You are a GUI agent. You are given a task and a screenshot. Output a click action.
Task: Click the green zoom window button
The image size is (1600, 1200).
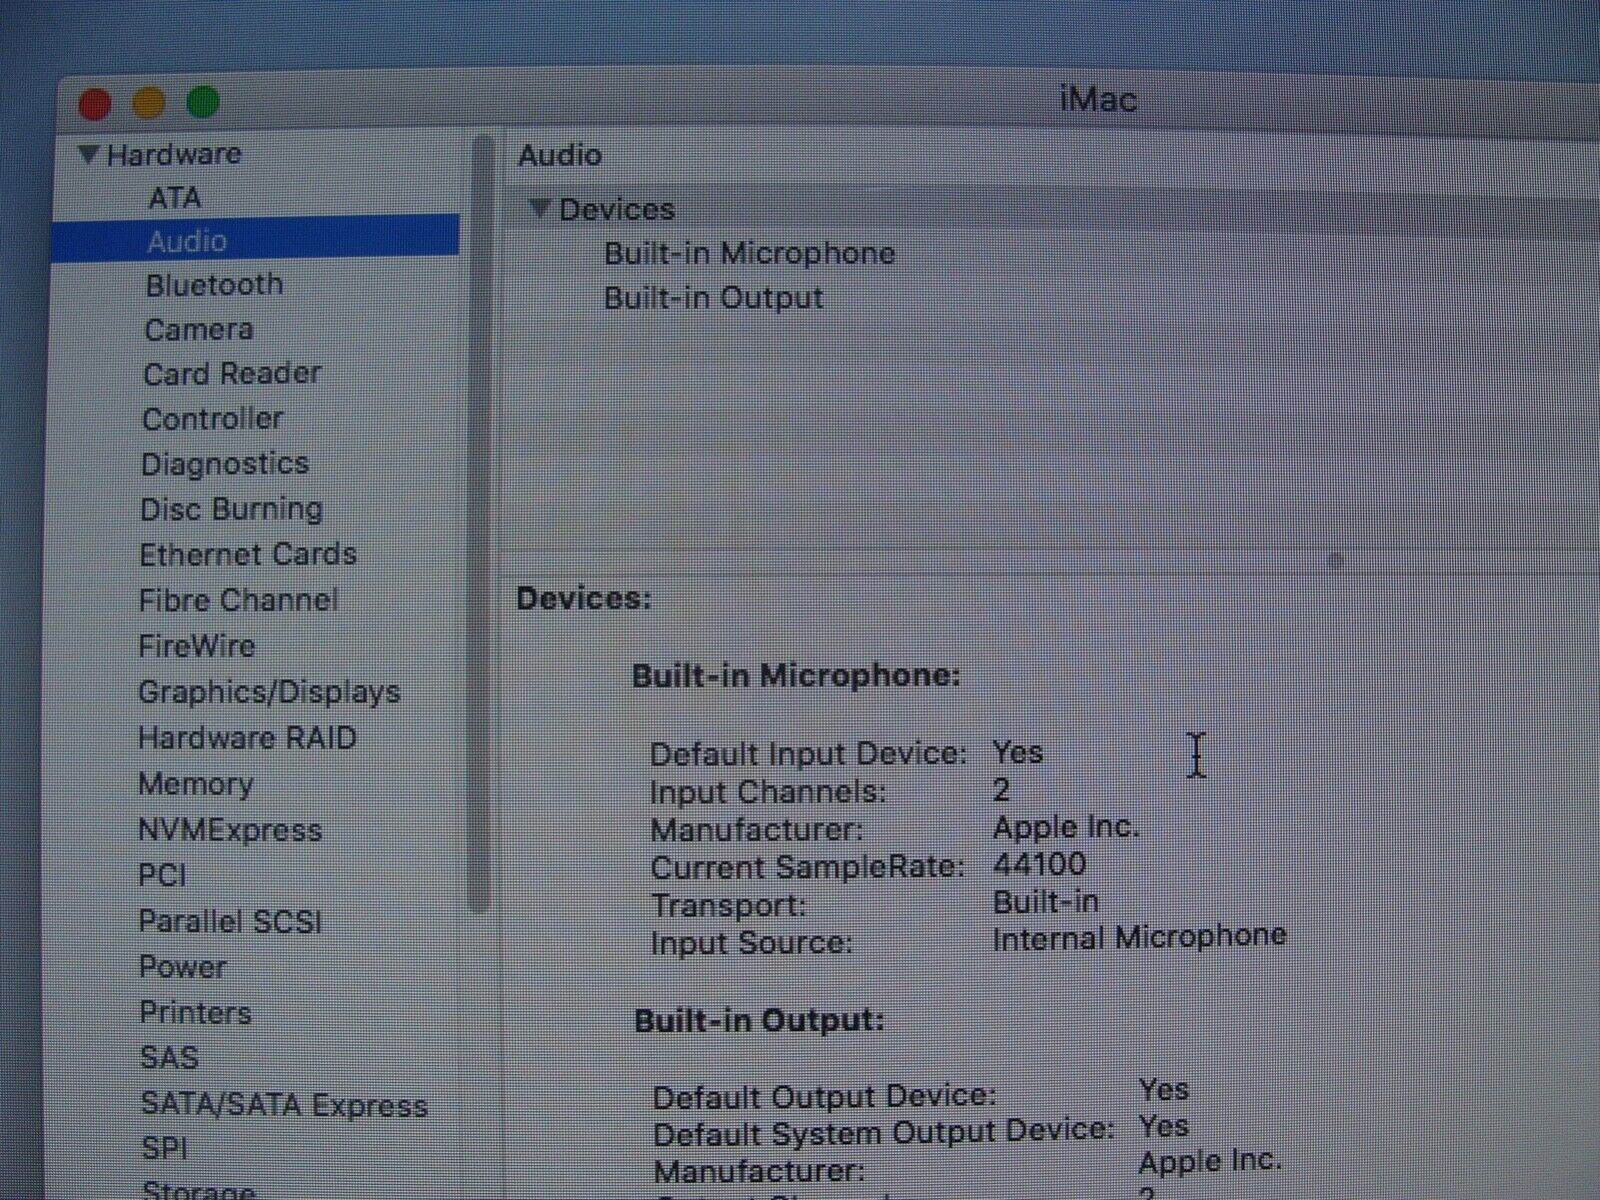coord(203,102)
